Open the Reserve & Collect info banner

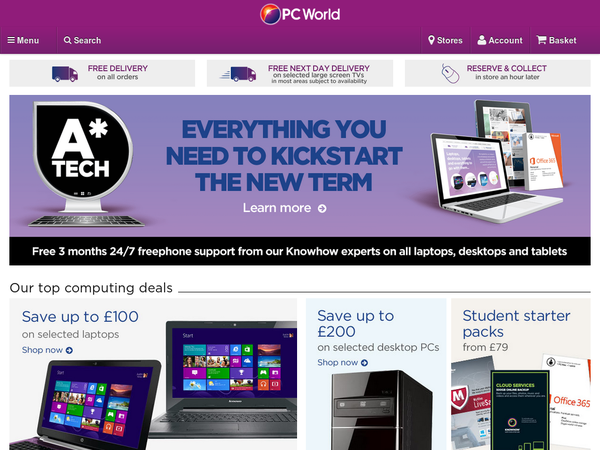pos(497,73)
